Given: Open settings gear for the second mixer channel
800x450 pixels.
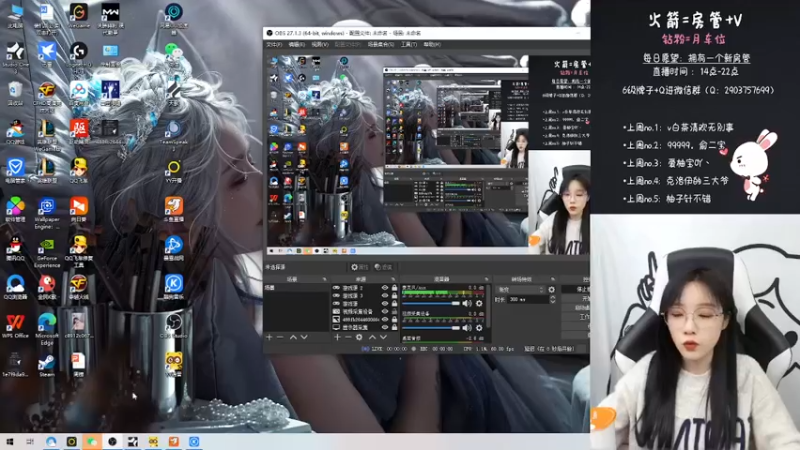Looking at the screenshot, I should click(x=479, y=328).
